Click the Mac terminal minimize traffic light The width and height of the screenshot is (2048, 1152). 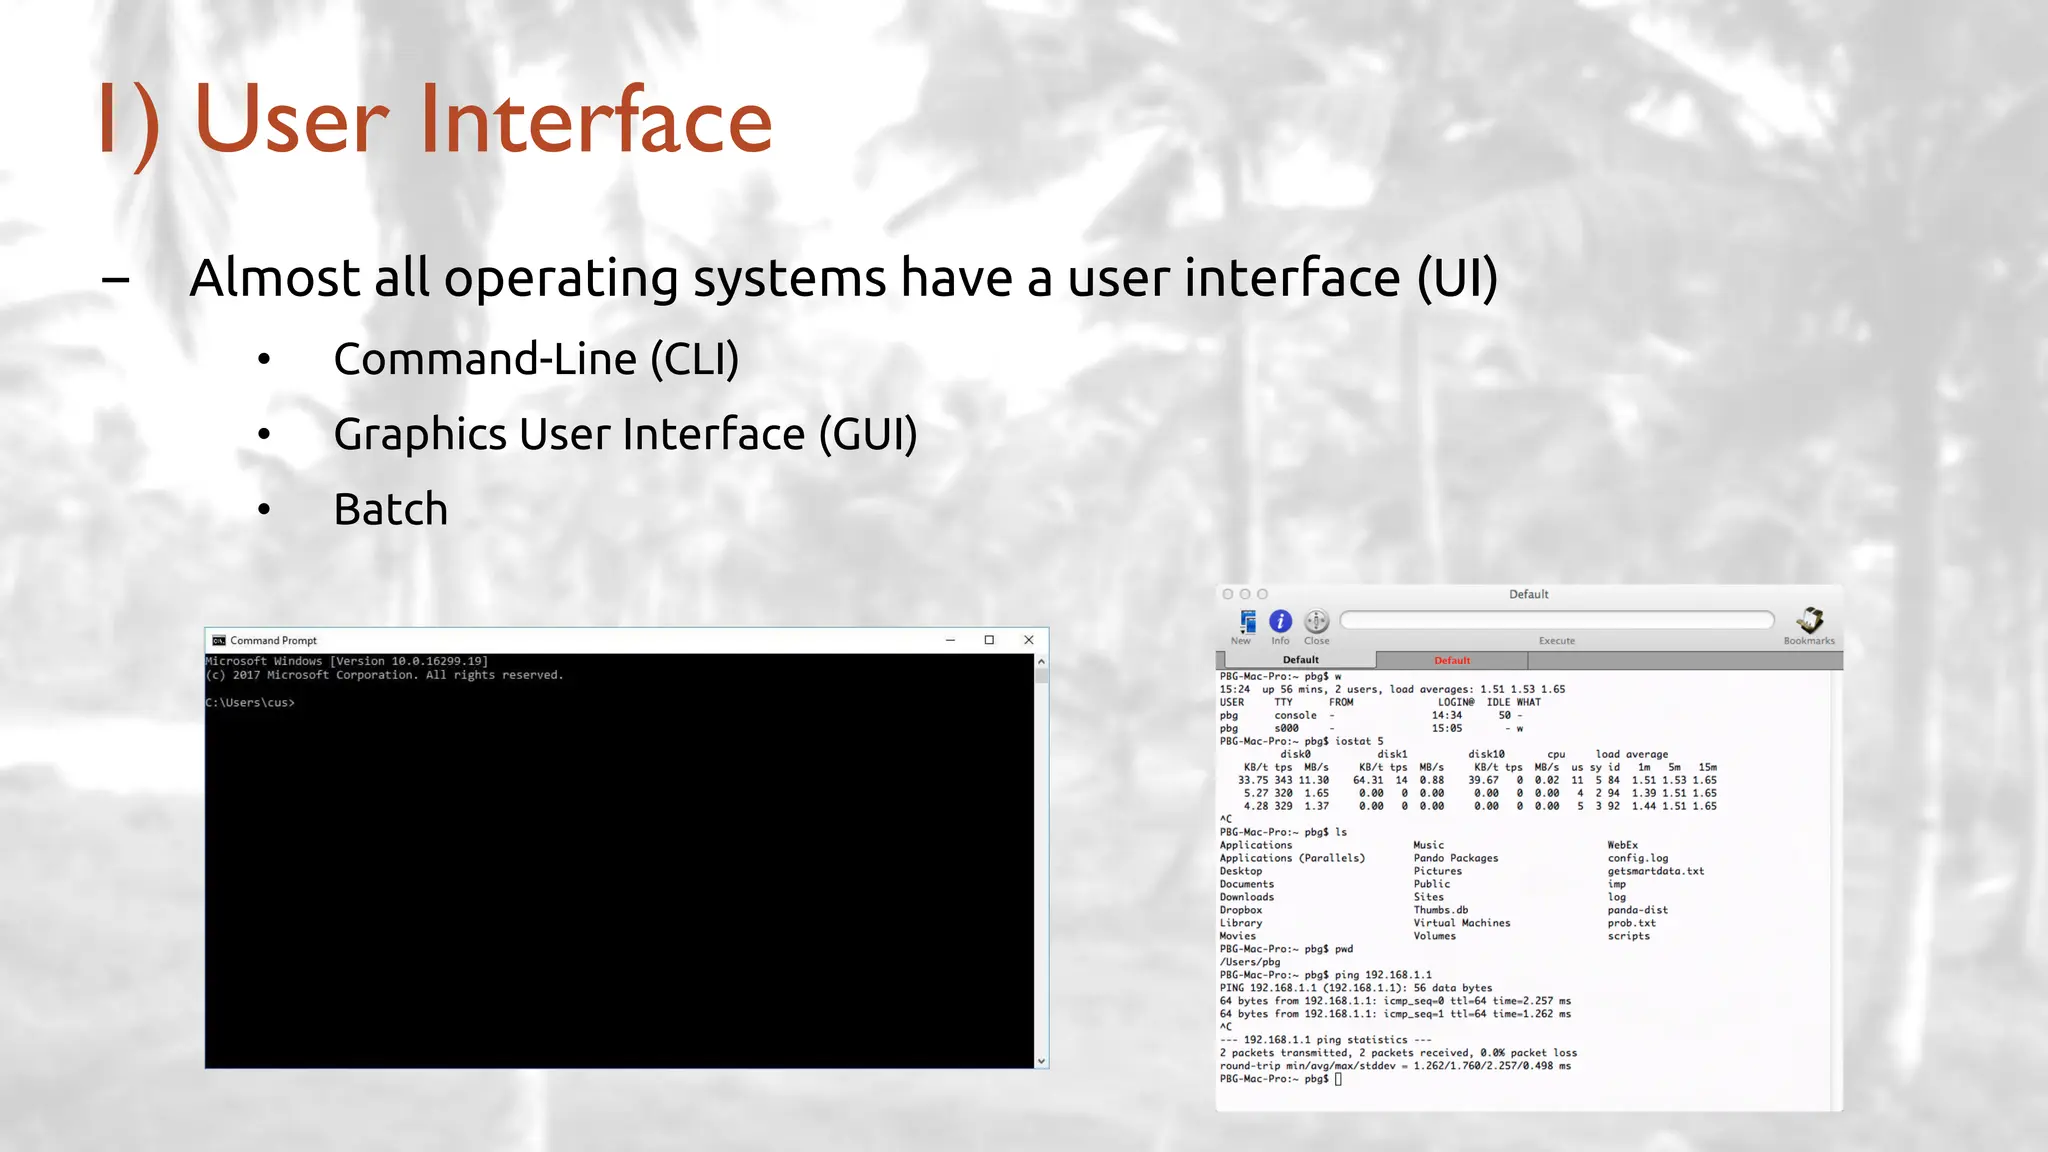click(x=1245, y=594)
